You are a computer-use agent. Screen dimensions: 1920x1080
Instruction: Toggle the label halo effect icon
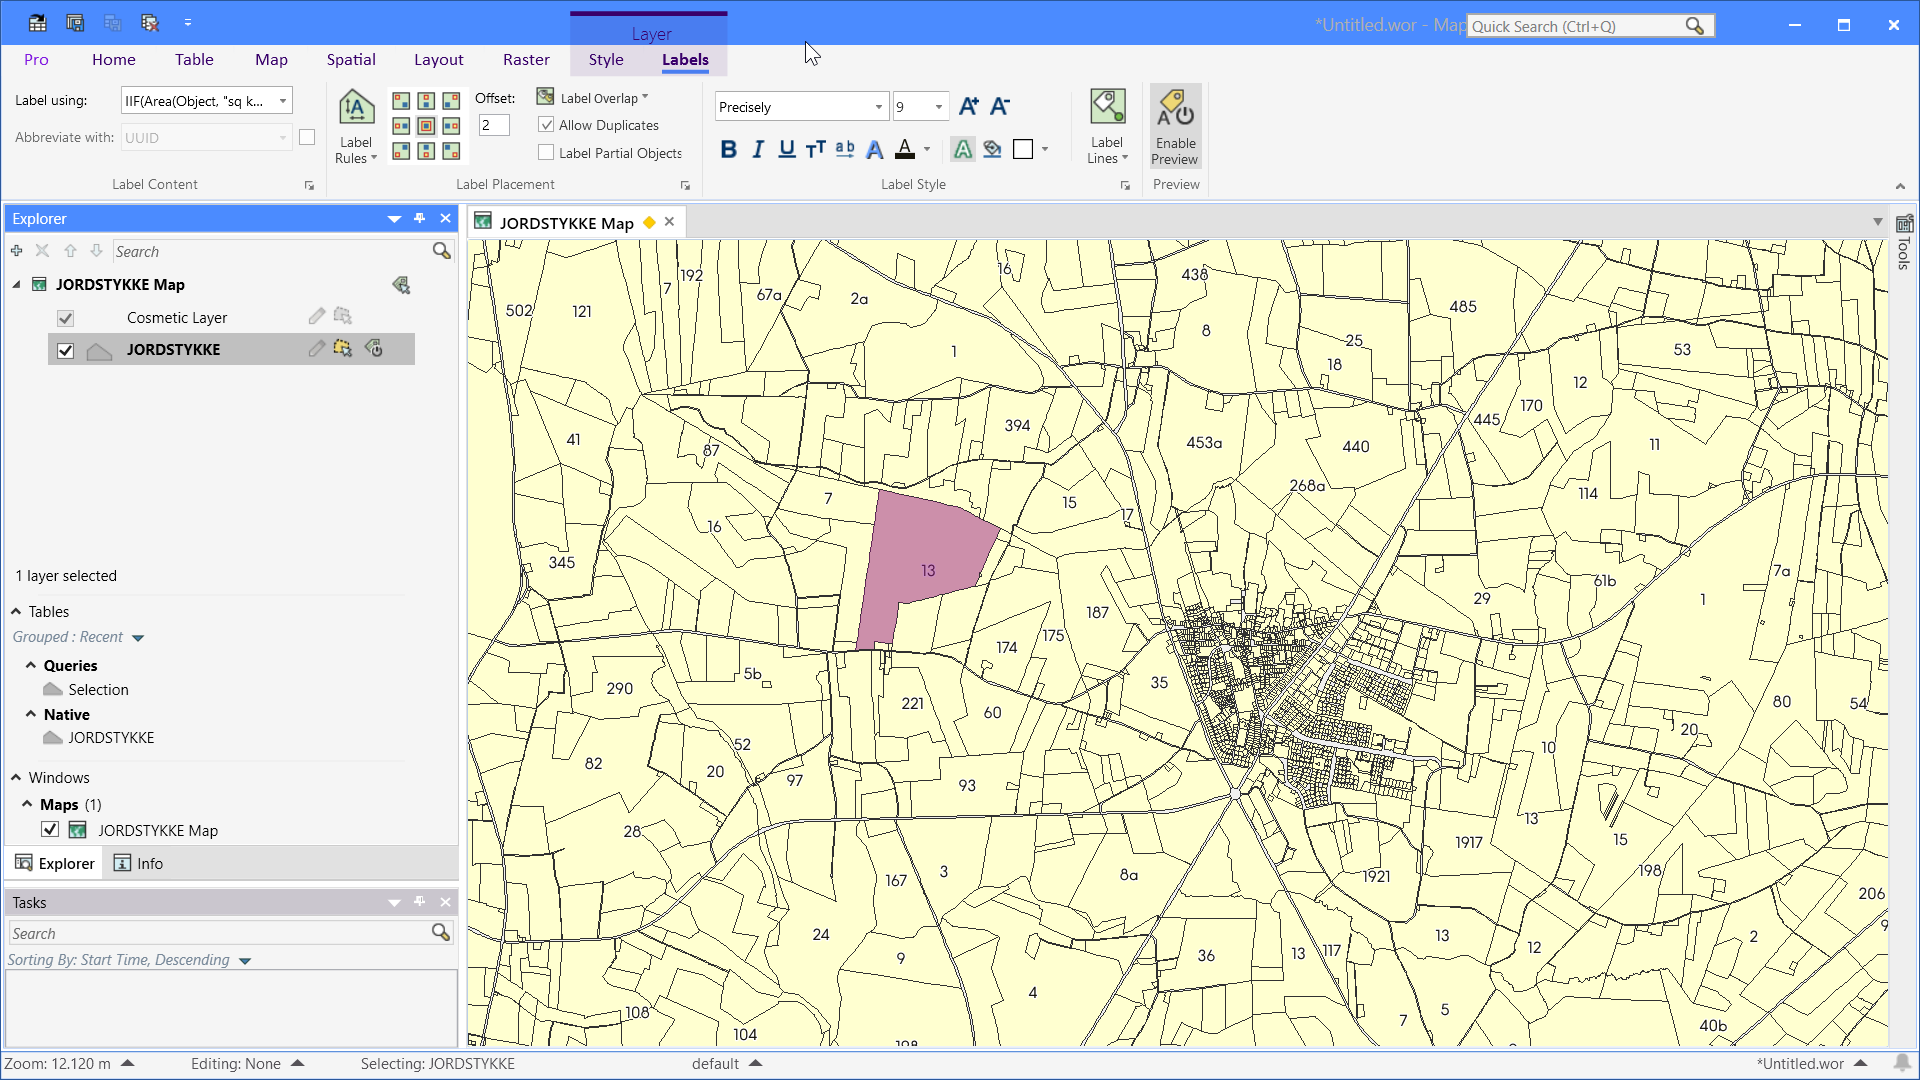coord(962,150)
